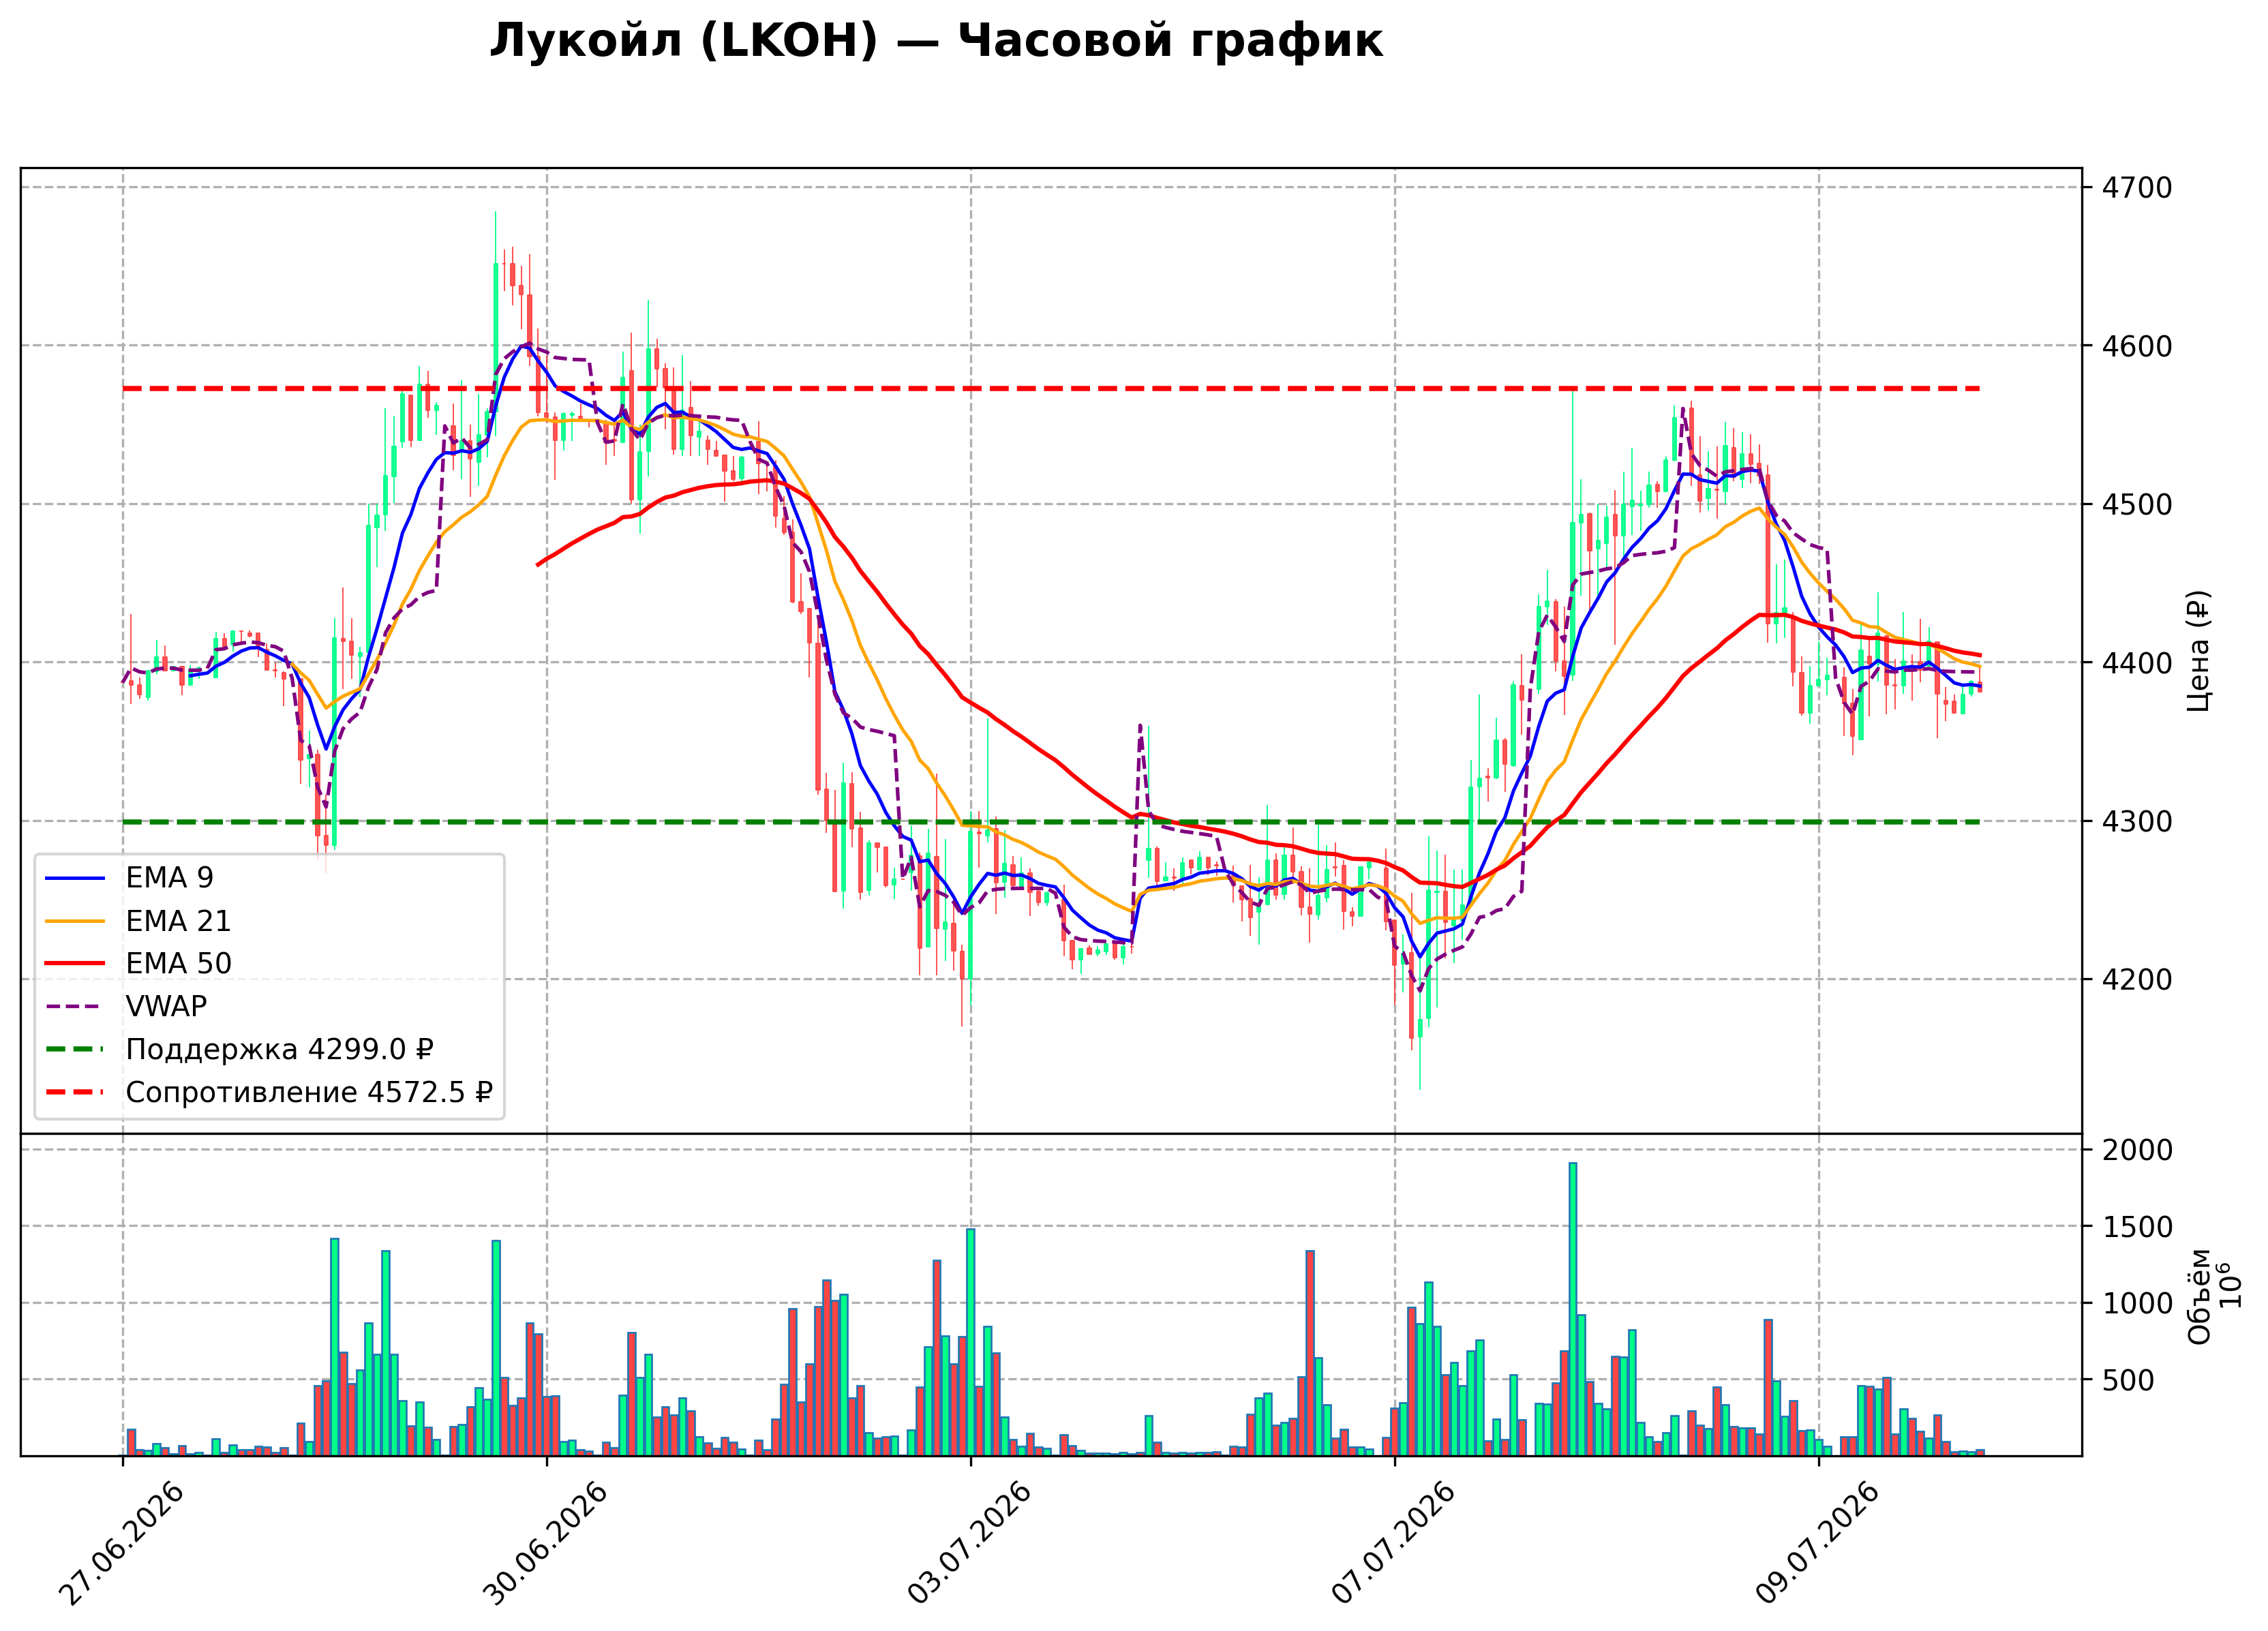Click the 4600 price axis label
2268x1631 pixels.
click(x=2137, y=346)
